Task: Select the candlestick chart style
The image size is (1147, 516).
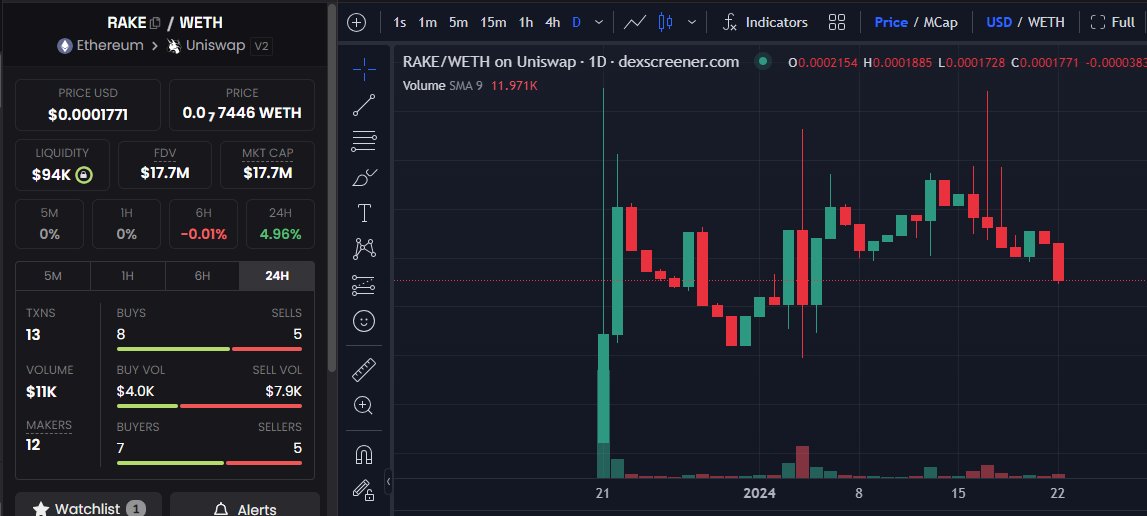Action: tap(665, 22)
